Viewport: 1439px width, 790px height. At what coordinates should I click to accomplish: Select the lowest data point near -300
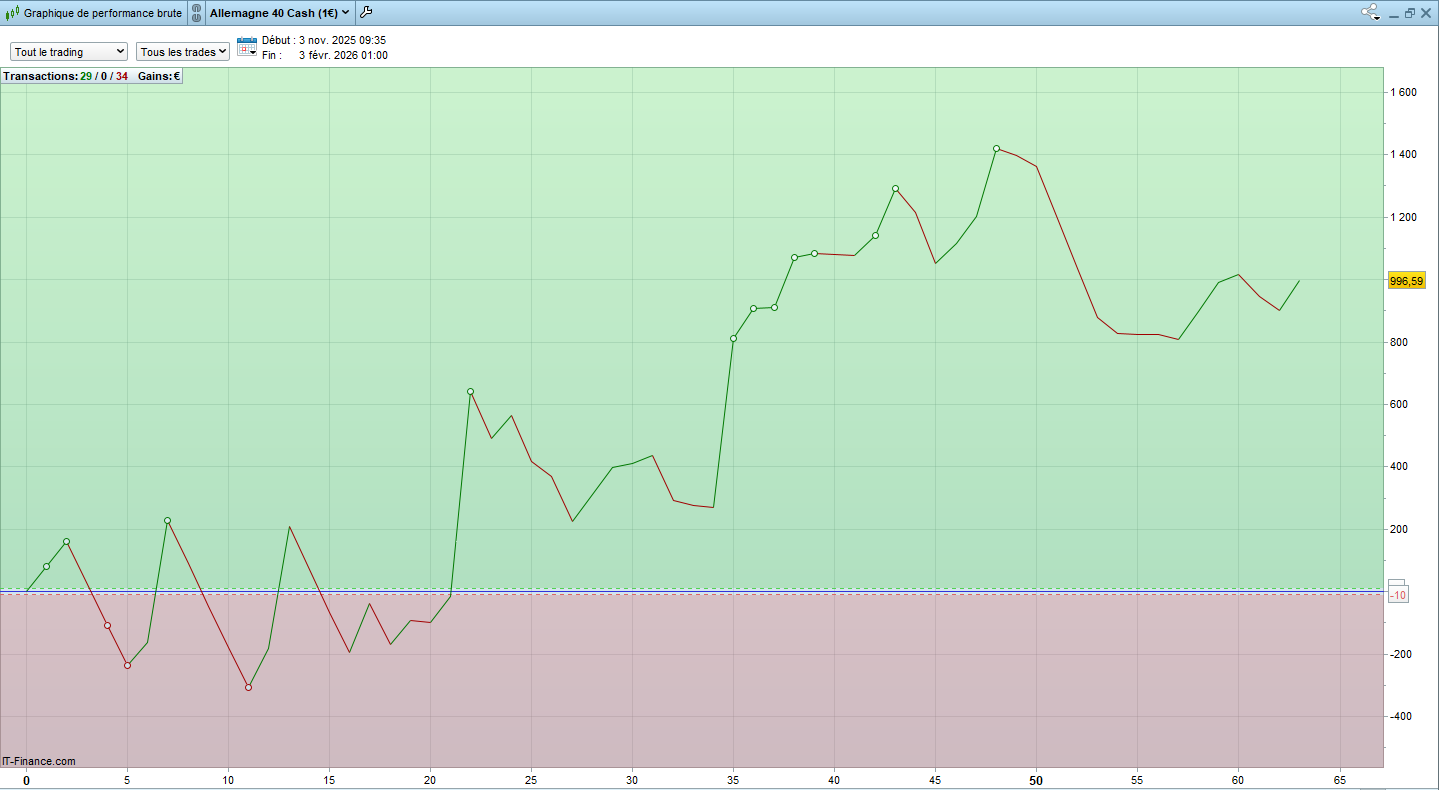248,687
